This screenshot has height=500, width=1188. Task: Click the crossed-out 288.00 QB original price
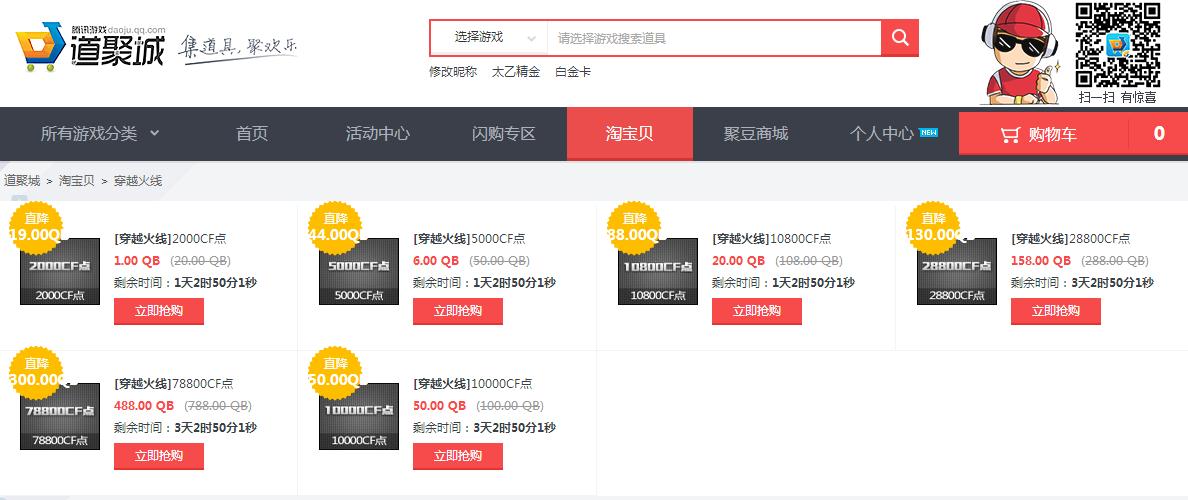coord(1115,261)
